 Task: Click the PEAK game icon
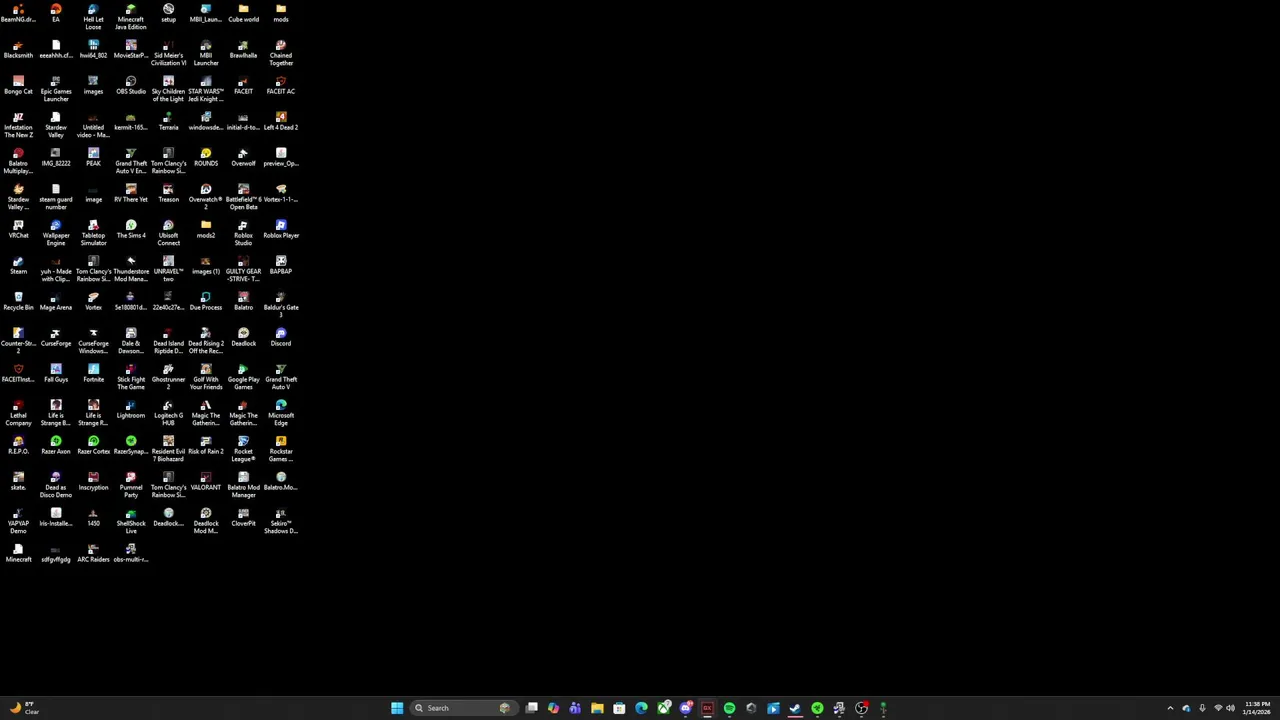coord(93,158)
